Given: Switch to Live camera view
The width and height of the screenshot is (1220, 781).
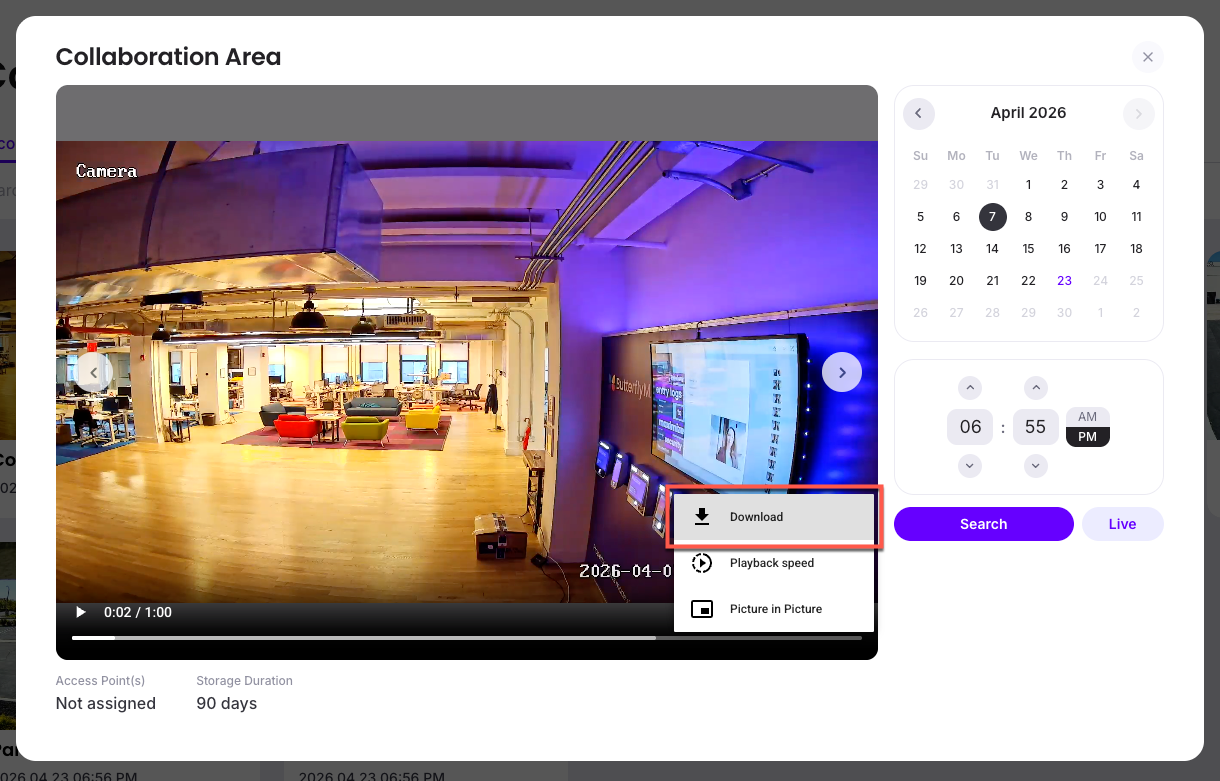Looking at the screenshot, I should [x=1122, y=524].
